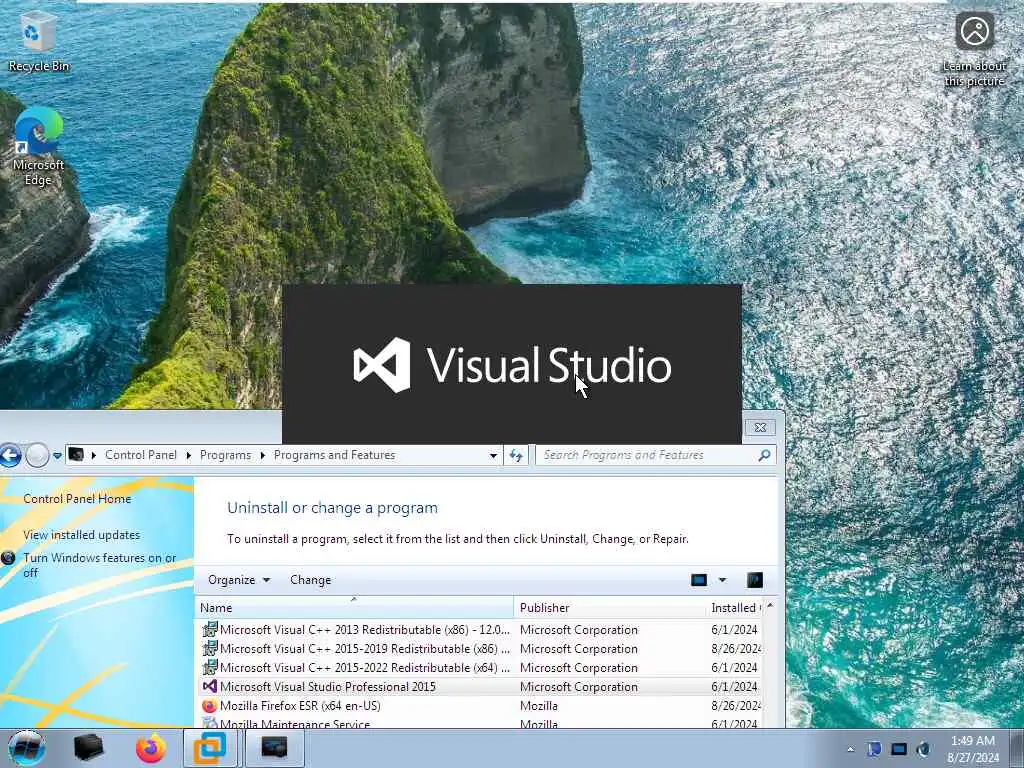
Task: Go back in Control Panel navigation
Action: click(10, 455)
